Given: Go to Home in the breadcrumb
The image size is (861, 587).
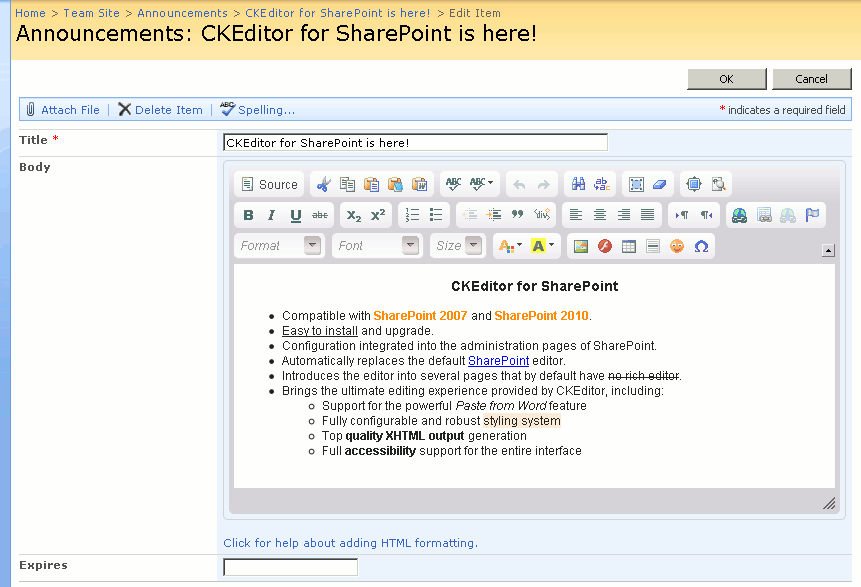Looking at the screenshot, I should tap(30, 13).
